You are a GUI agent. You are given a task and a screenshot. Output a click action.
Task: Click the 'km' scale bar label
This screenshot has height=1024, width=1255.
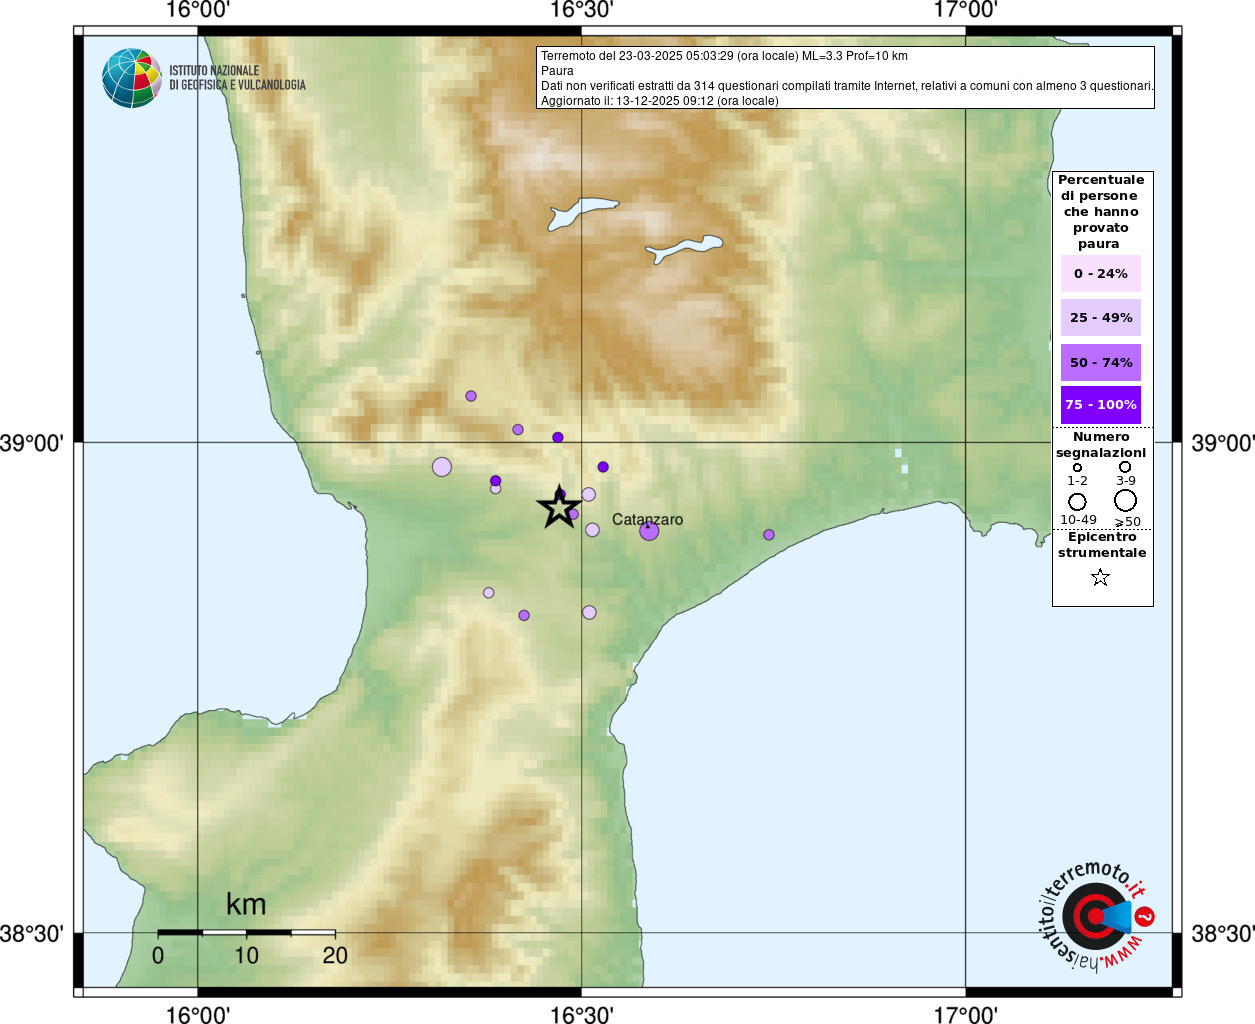(246, 904)
